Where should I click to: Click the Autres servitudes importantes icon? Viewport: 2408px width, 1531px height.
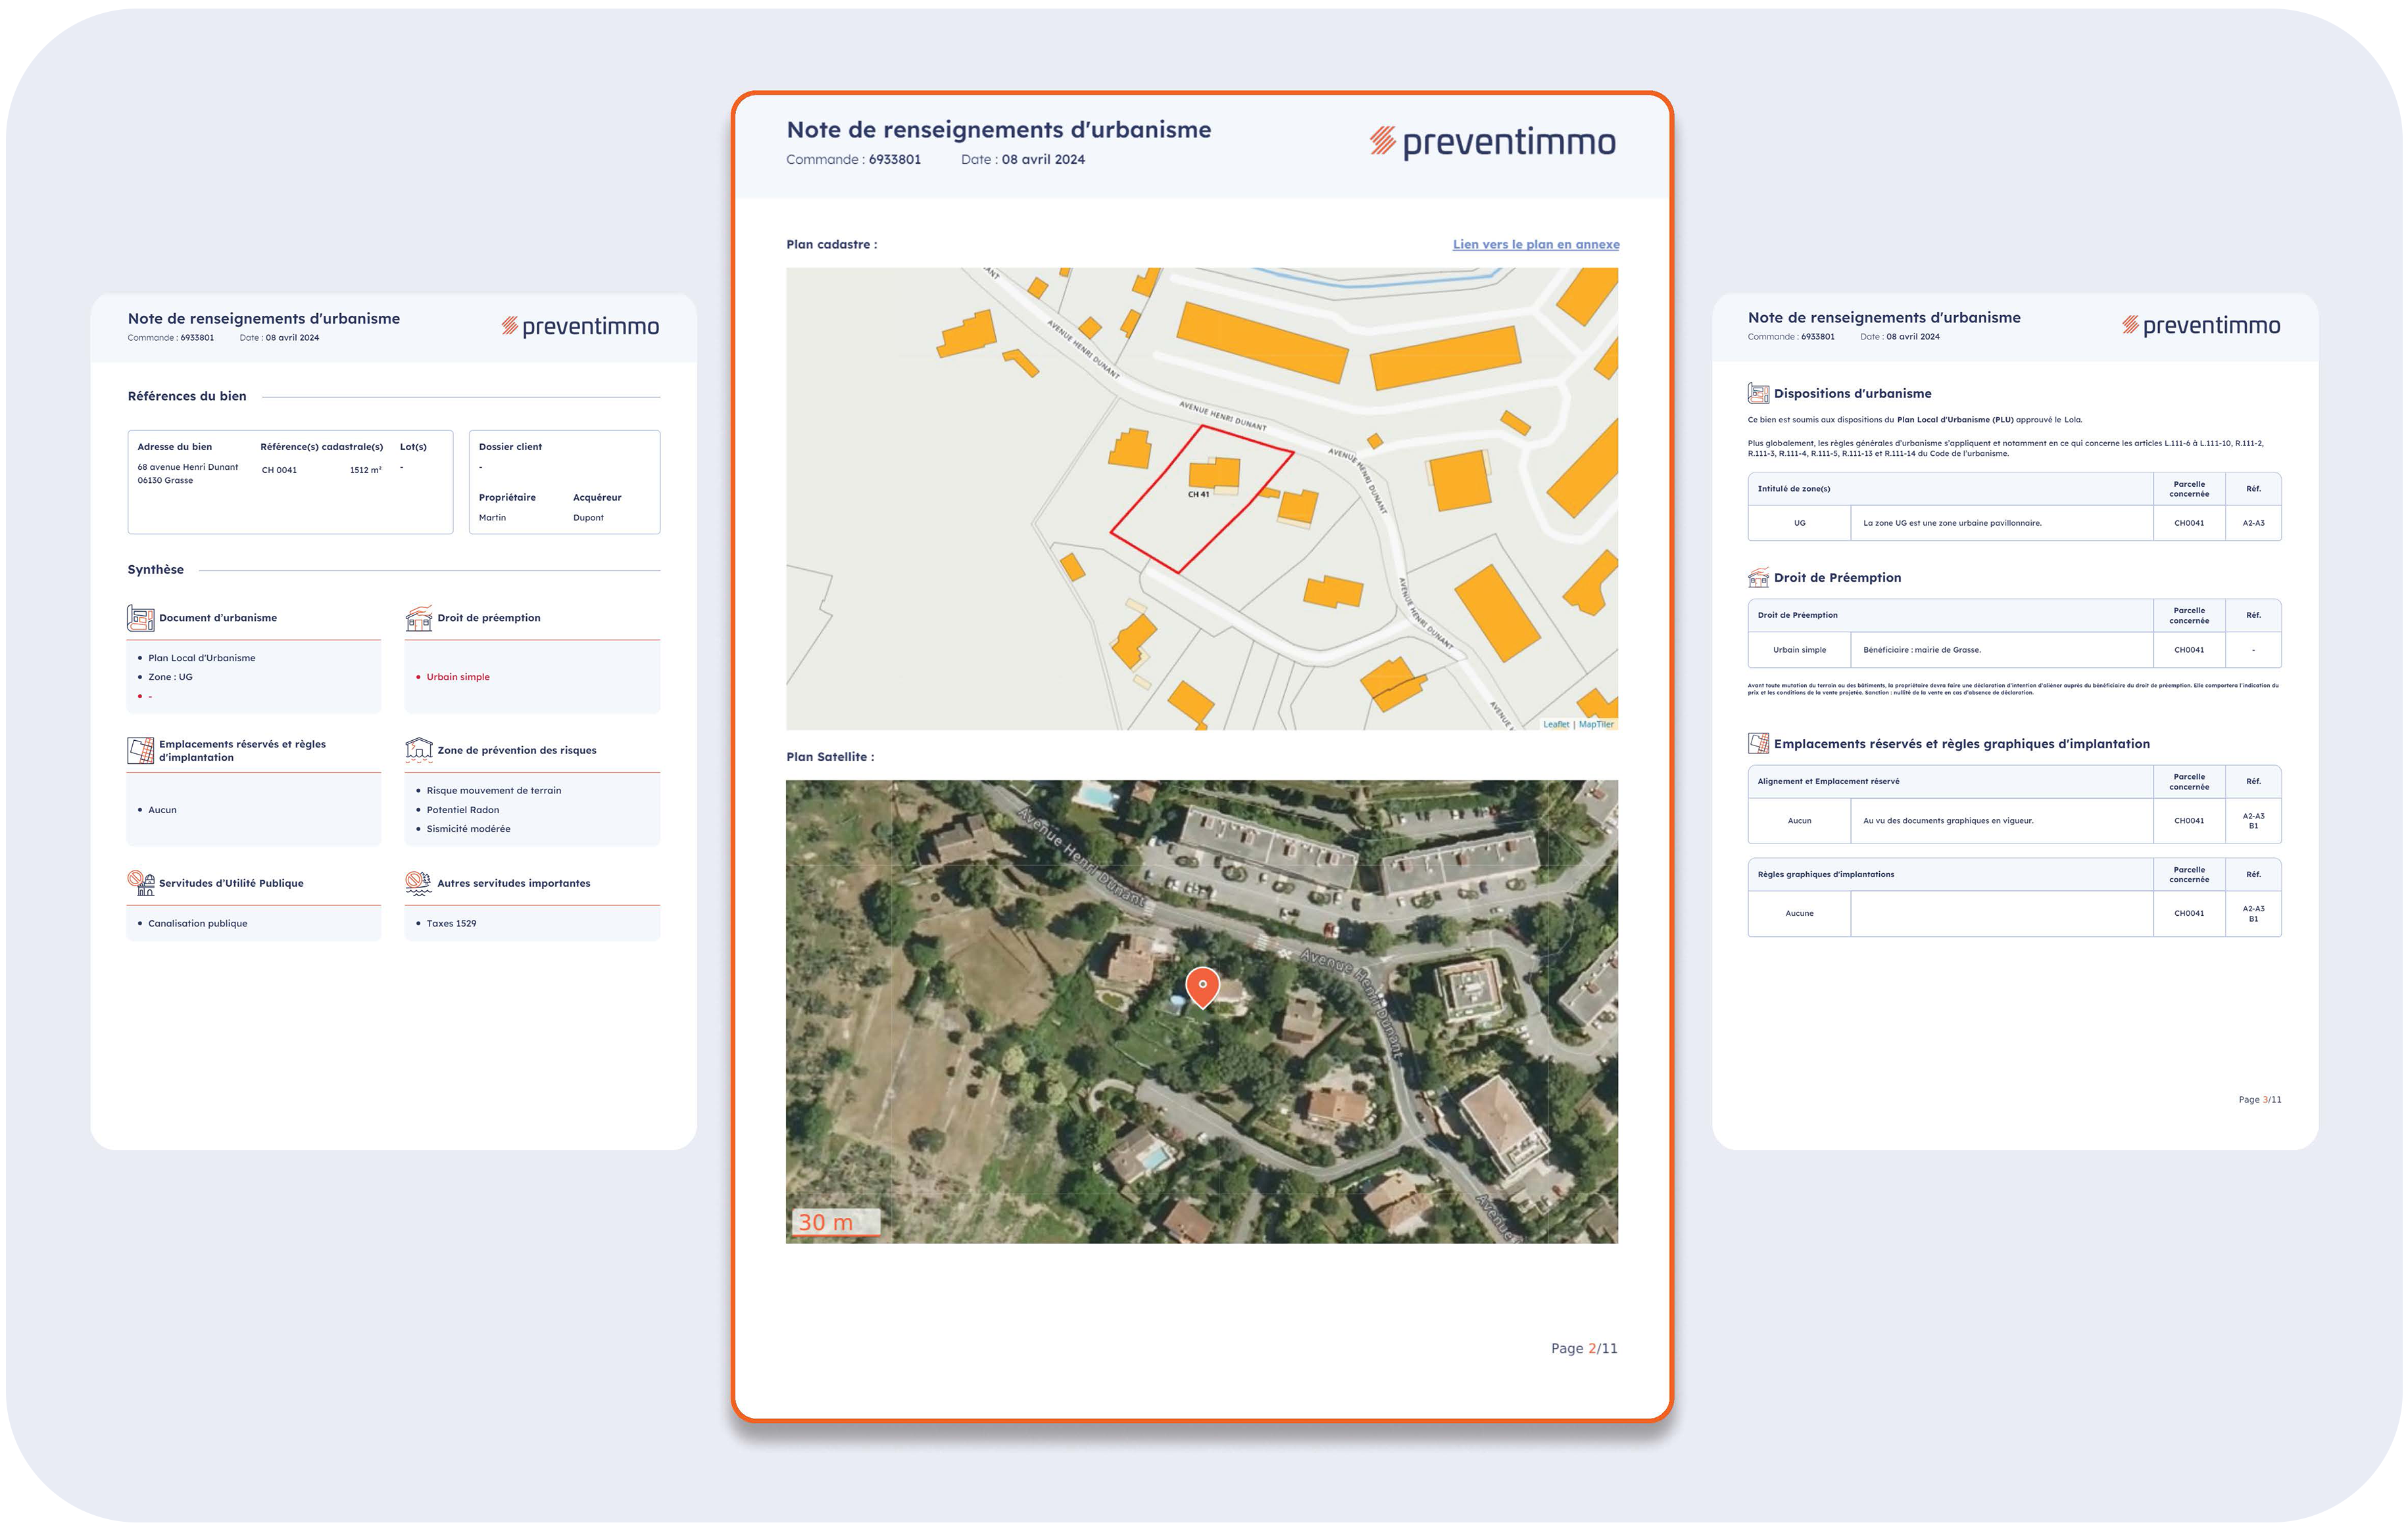[x=418, y=882]
